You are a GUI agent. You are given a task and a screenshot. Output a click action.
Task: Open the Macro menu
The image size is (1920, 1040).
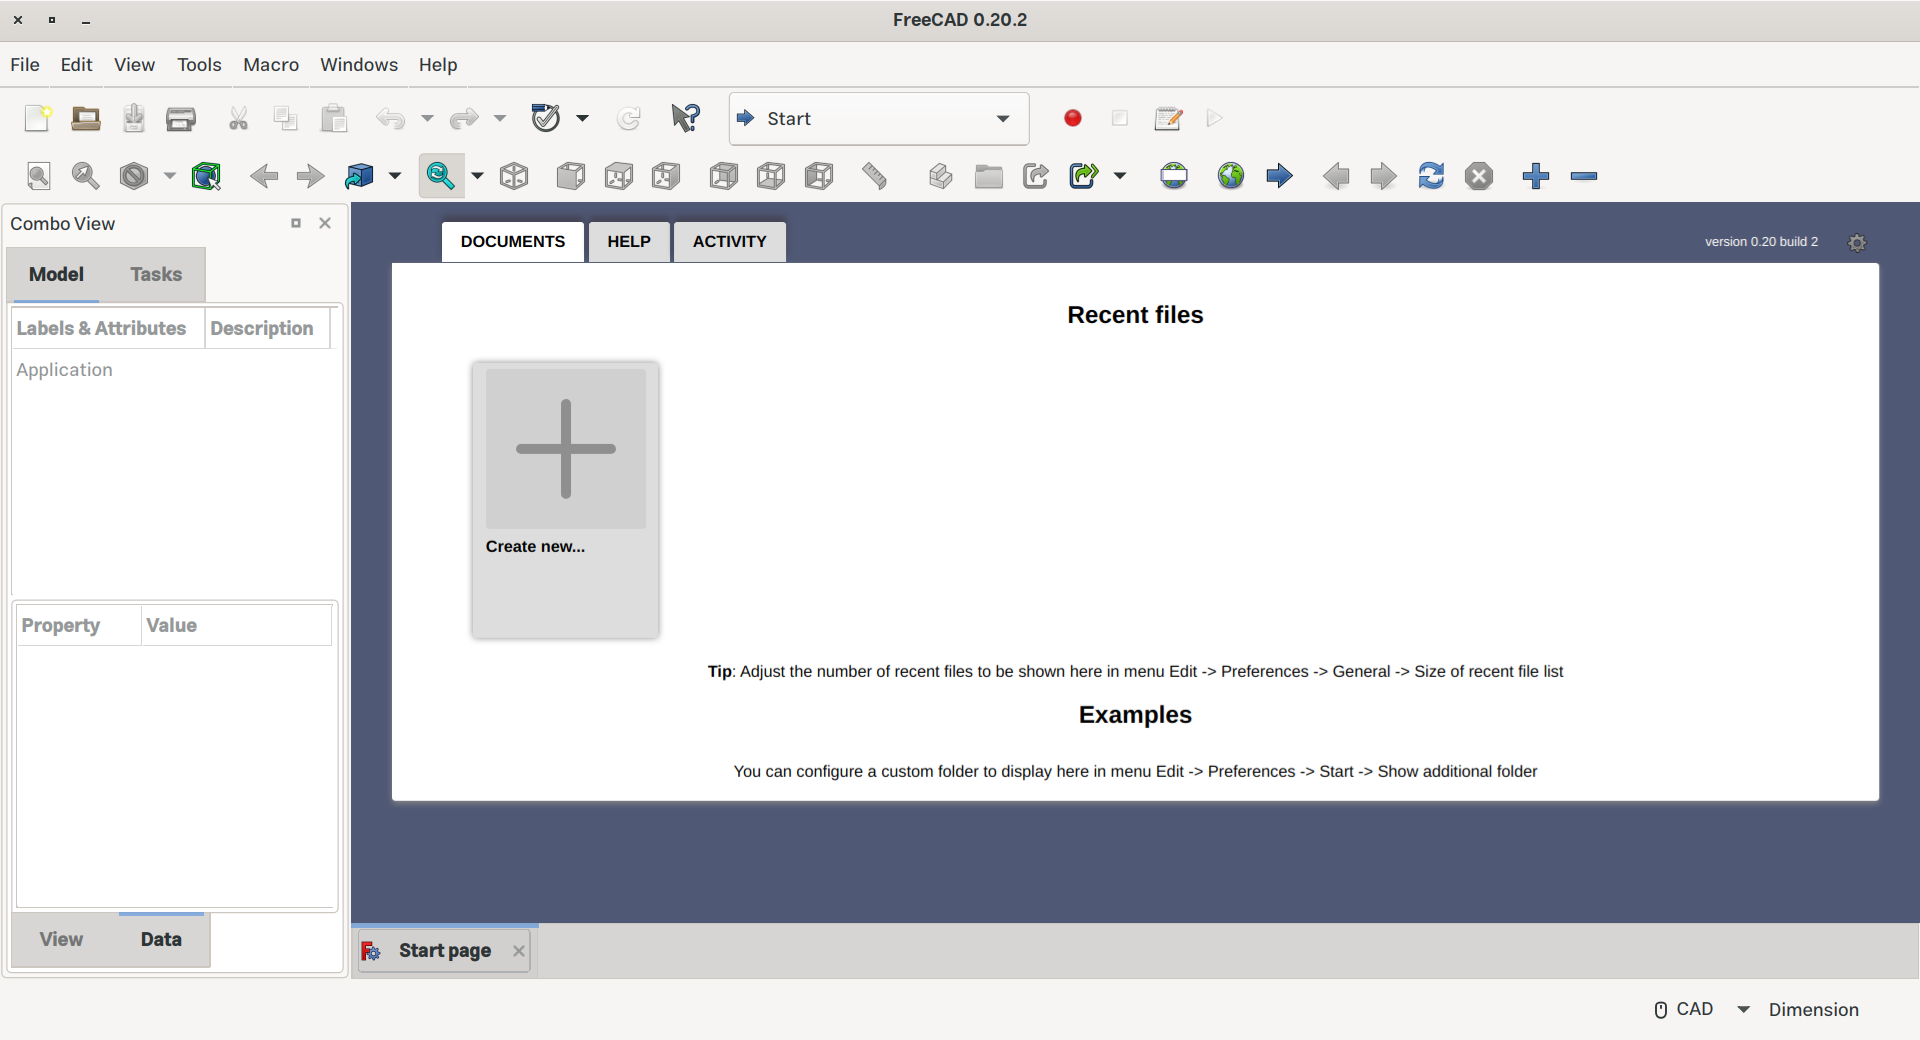(x=270, y=64)
